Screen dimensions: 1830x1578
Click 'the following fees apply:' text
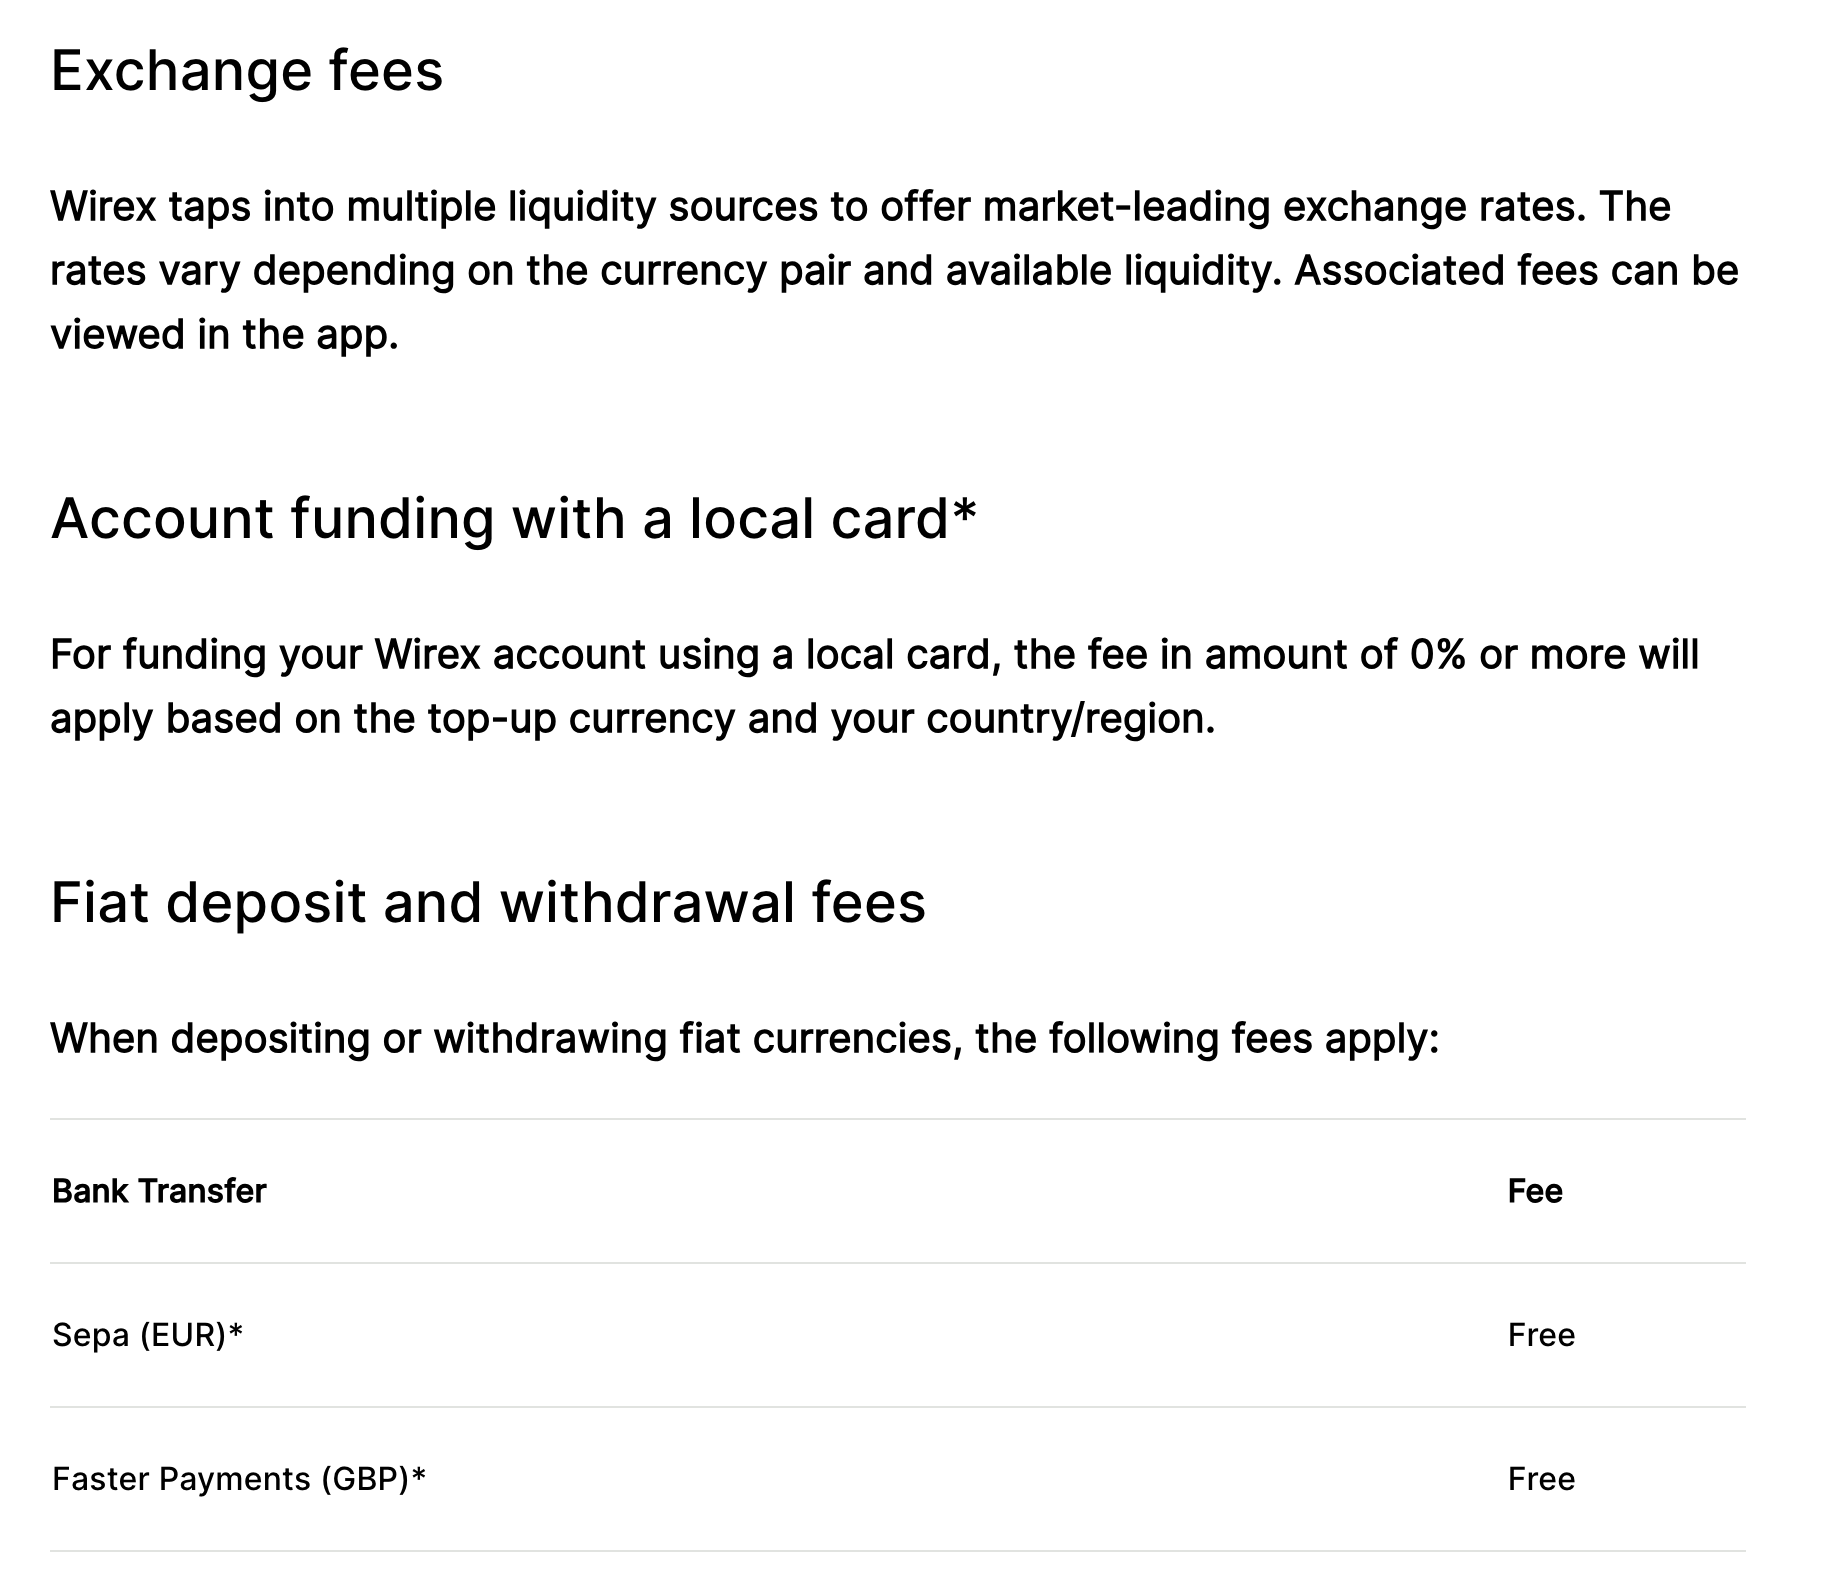click(1208, 1039)
